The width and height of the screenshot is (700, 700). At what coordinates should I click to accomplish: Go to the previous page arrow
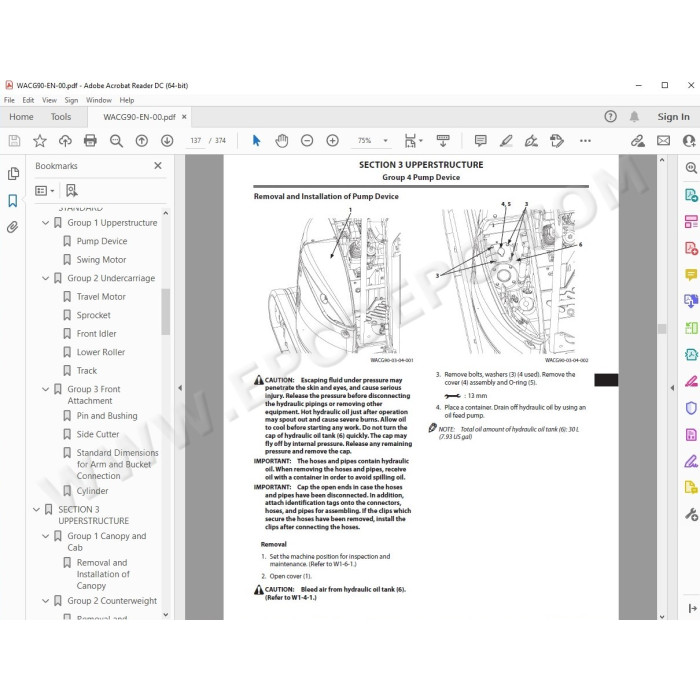pos(142,141)
